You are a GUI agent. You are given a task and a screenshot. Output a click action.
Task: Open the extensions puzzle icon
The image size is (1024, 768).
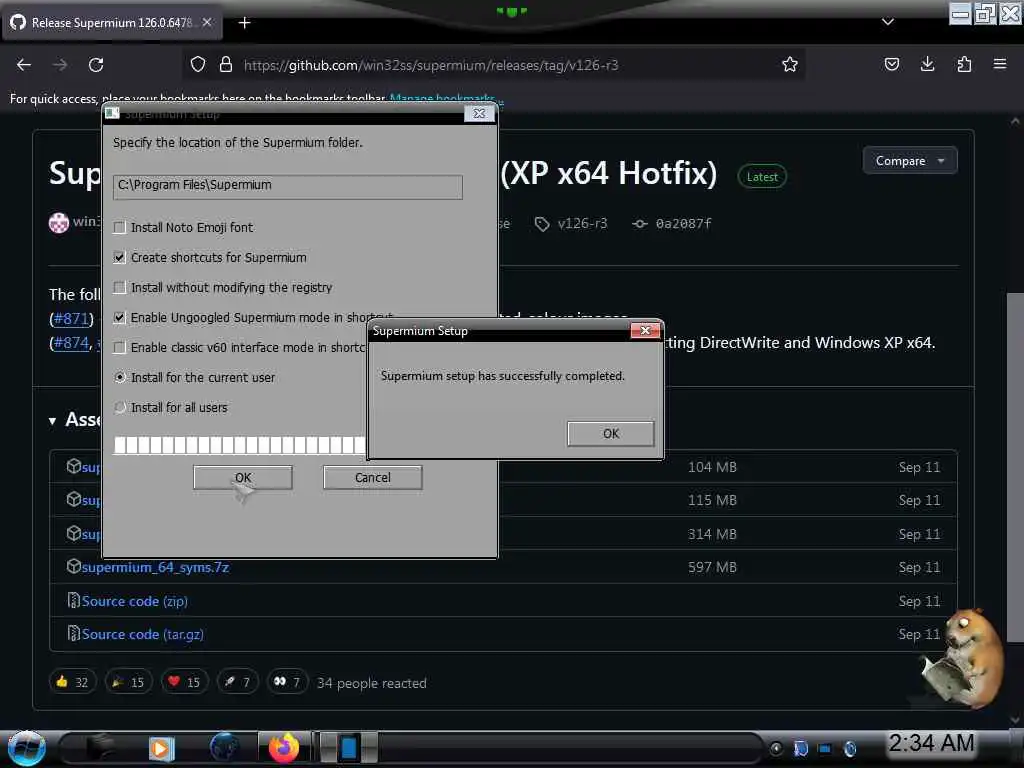964,65
